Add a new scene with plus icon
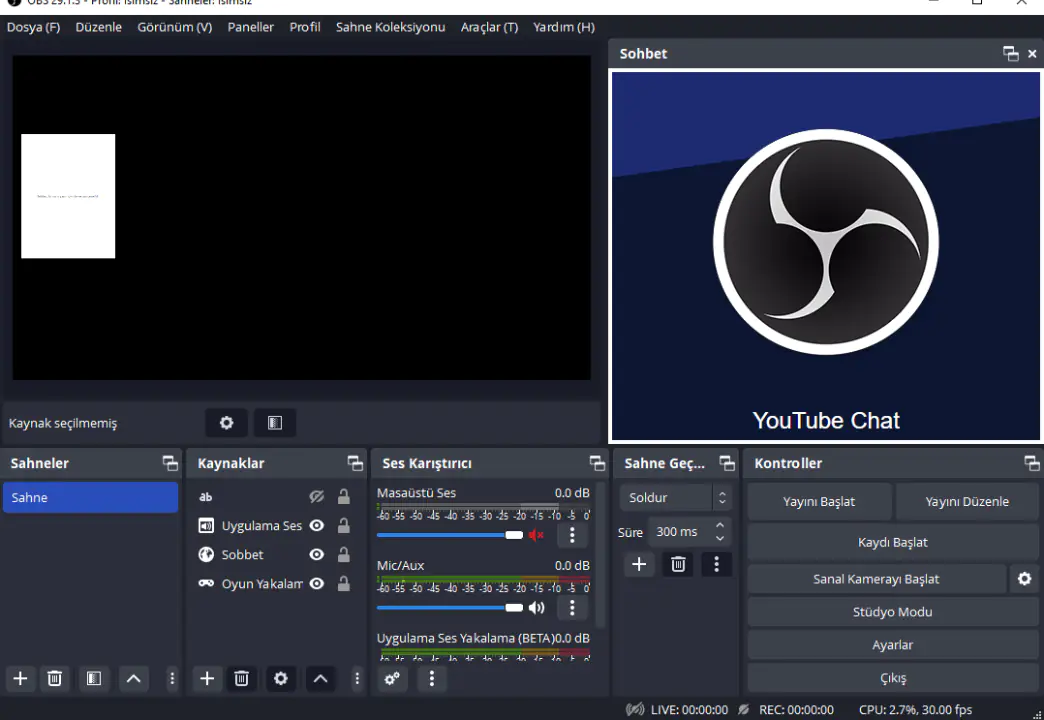1044x720 pixels. [20, 678]
